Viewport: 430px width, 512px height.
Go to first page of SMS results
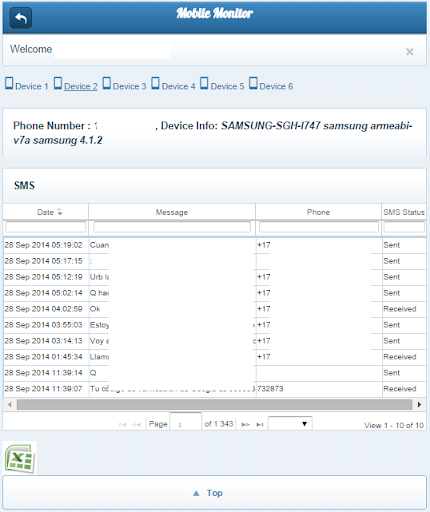(122, 424)
